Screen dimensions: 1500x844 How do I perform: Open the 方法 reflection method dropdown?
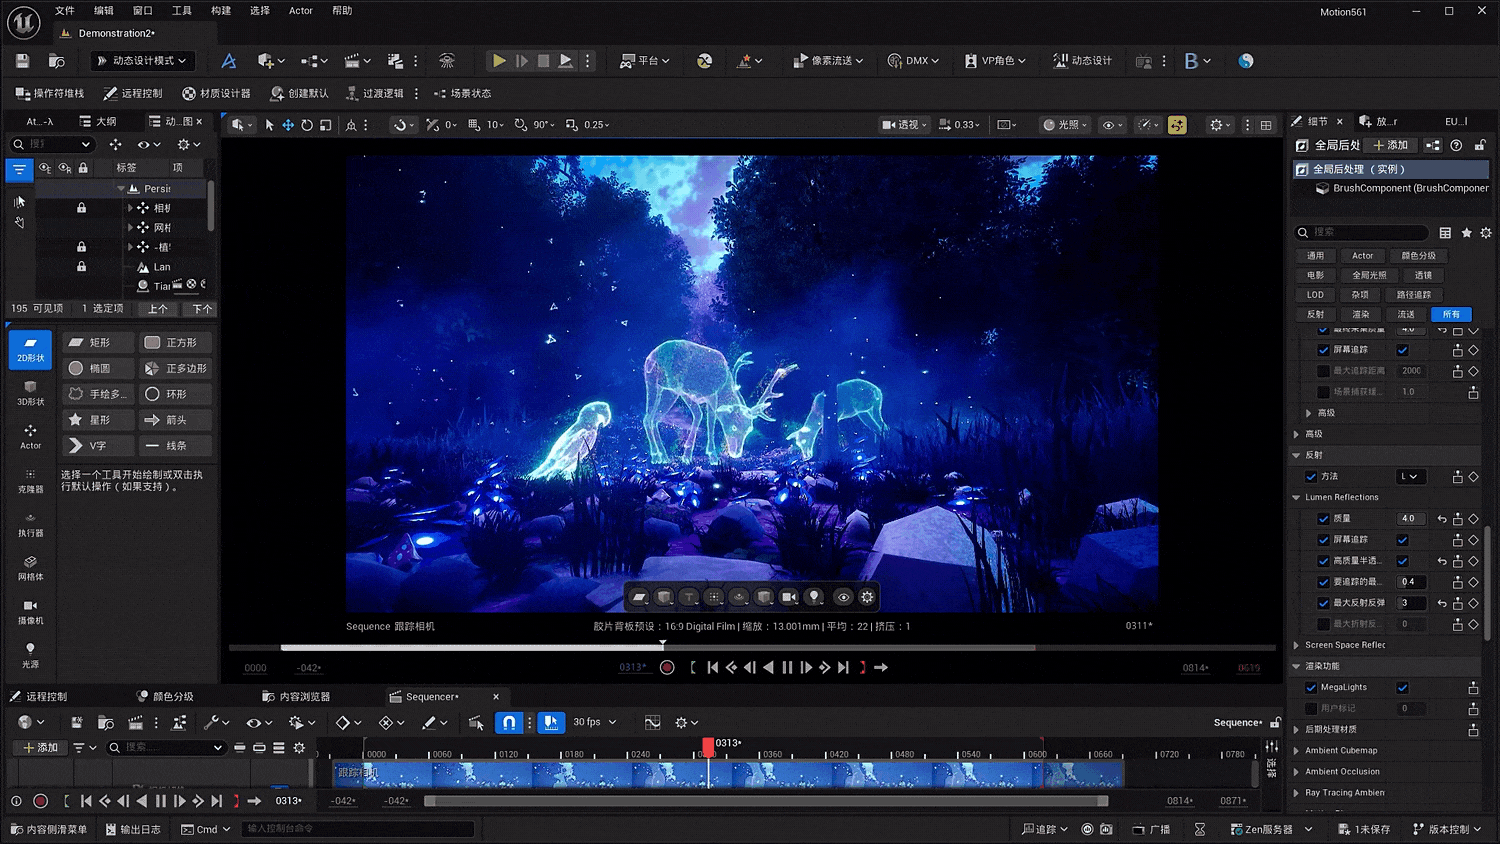click(x=1410, y=476)
